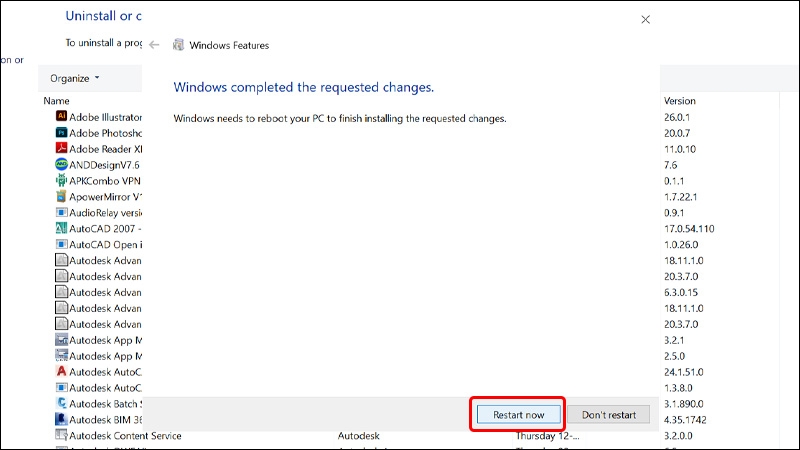
Task: Click version 1.0.26.0 cell
Action: coord(681,244)
